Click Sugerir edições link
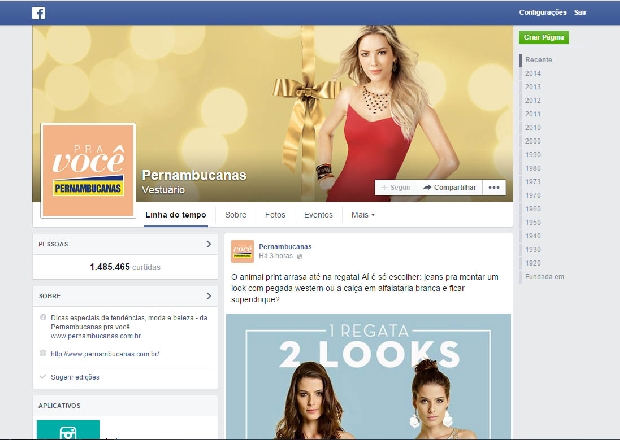Screen dimensions: 620x440 tap(75, 377)
